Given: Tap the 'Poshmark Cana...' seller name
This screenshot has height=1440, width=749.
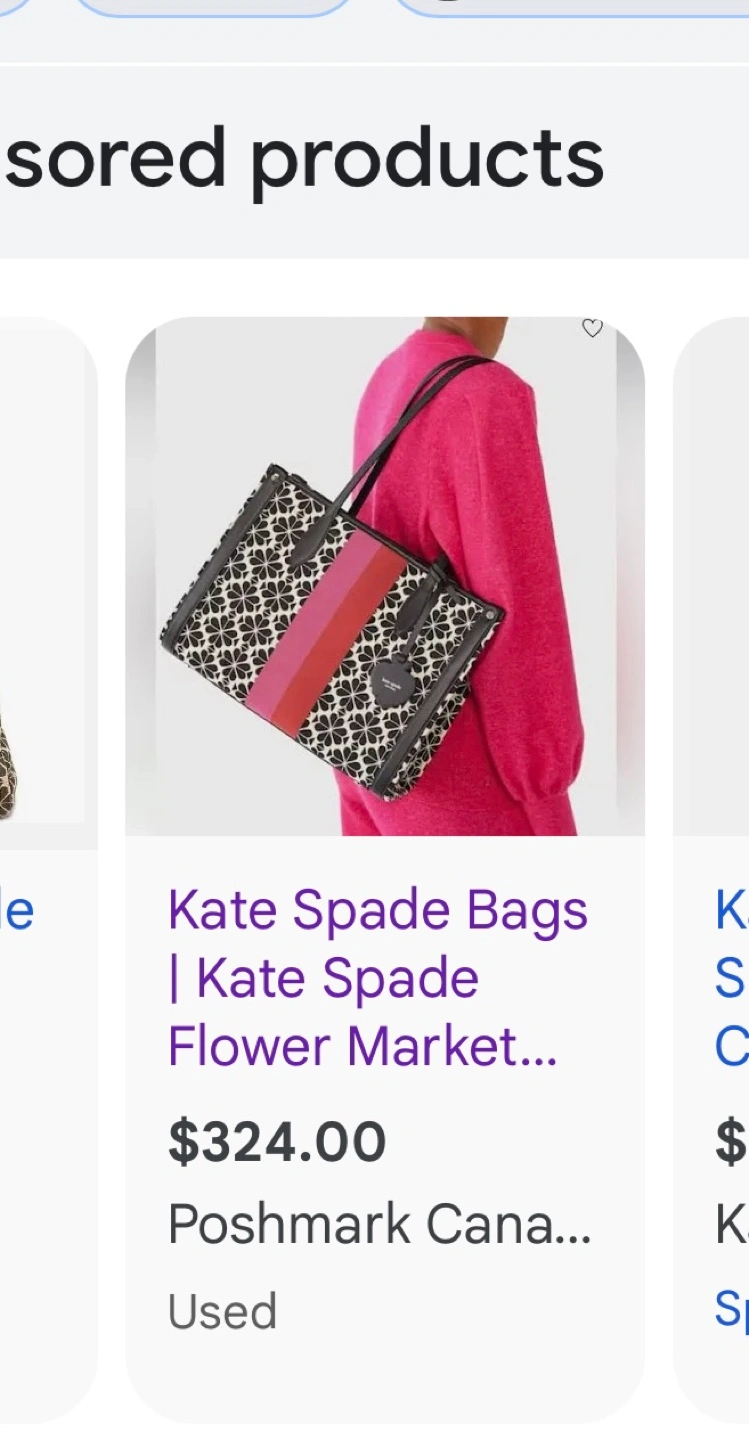Looking at the screenshot, I should point(379,1224).
